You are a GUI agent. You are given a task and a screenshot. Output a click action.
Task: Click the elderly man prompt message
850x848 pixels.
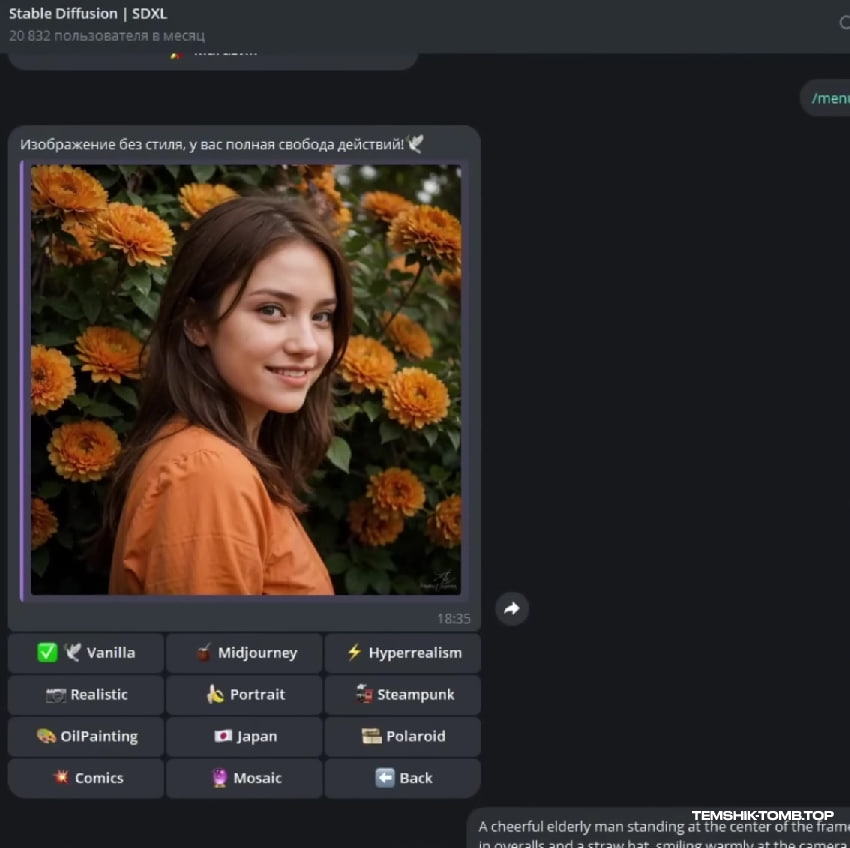tap(660, 828)
